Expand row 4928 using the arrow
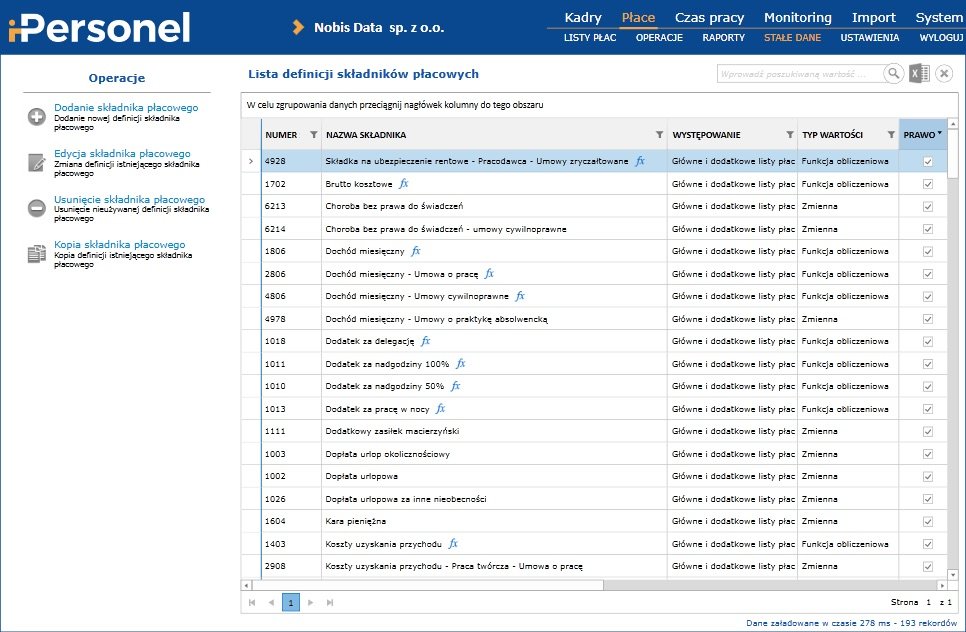966x632 pixels. click(250, 161)
